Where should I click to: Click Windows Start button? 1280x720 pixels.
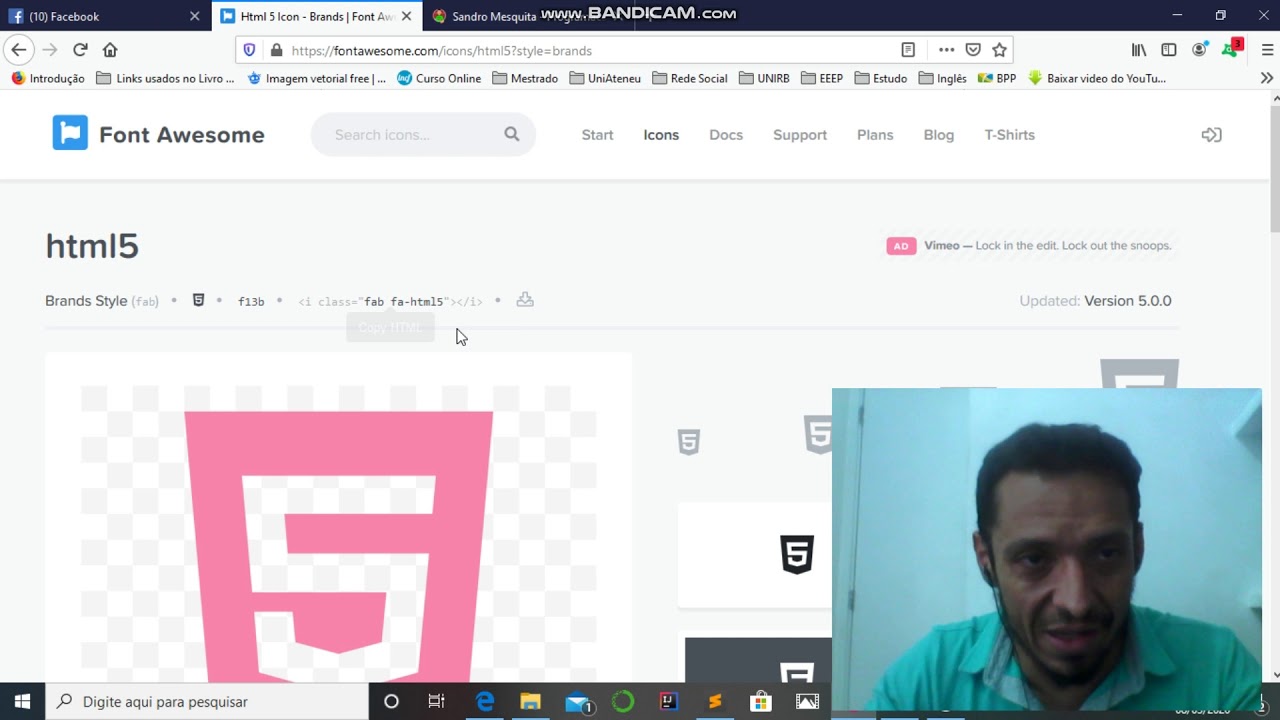(22, 702)
